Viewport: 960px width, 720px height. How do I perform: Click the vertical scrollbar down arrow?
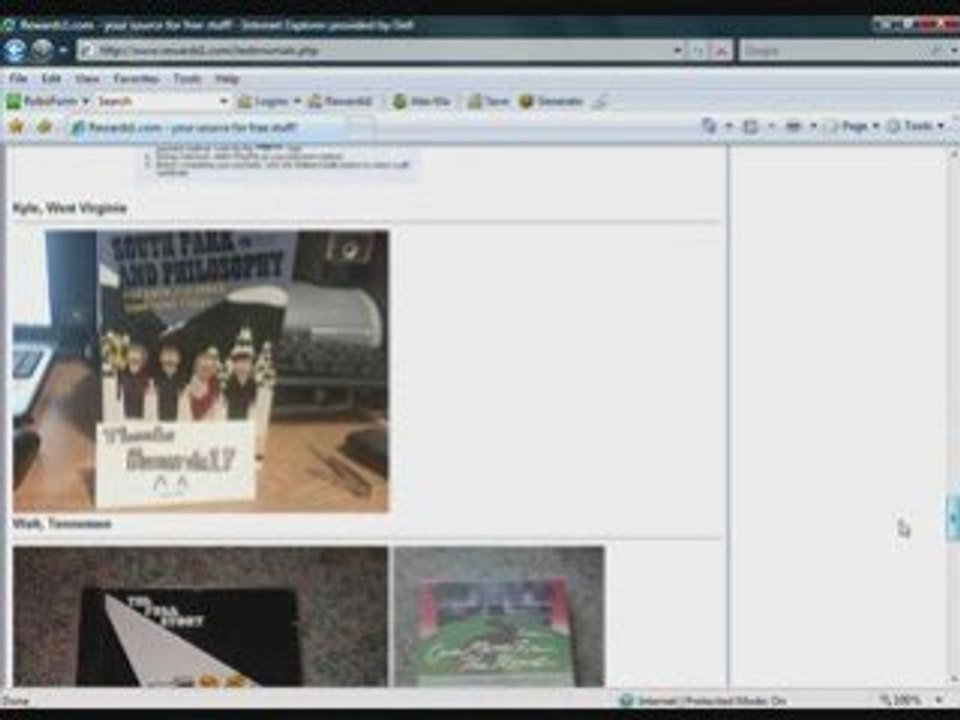954,679
